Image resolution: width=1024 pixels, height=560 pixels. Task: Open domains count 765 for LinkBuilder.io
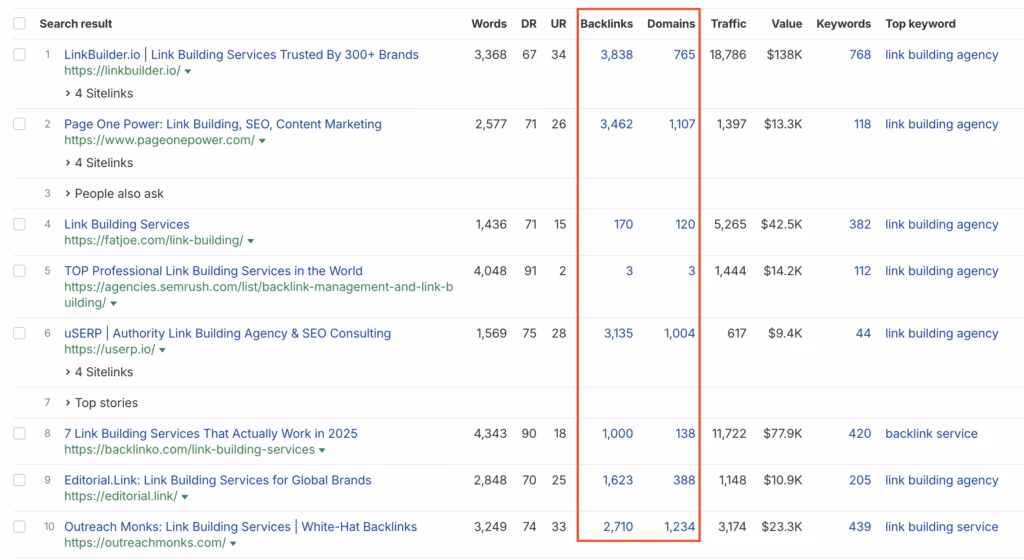(x=684, y=55)
